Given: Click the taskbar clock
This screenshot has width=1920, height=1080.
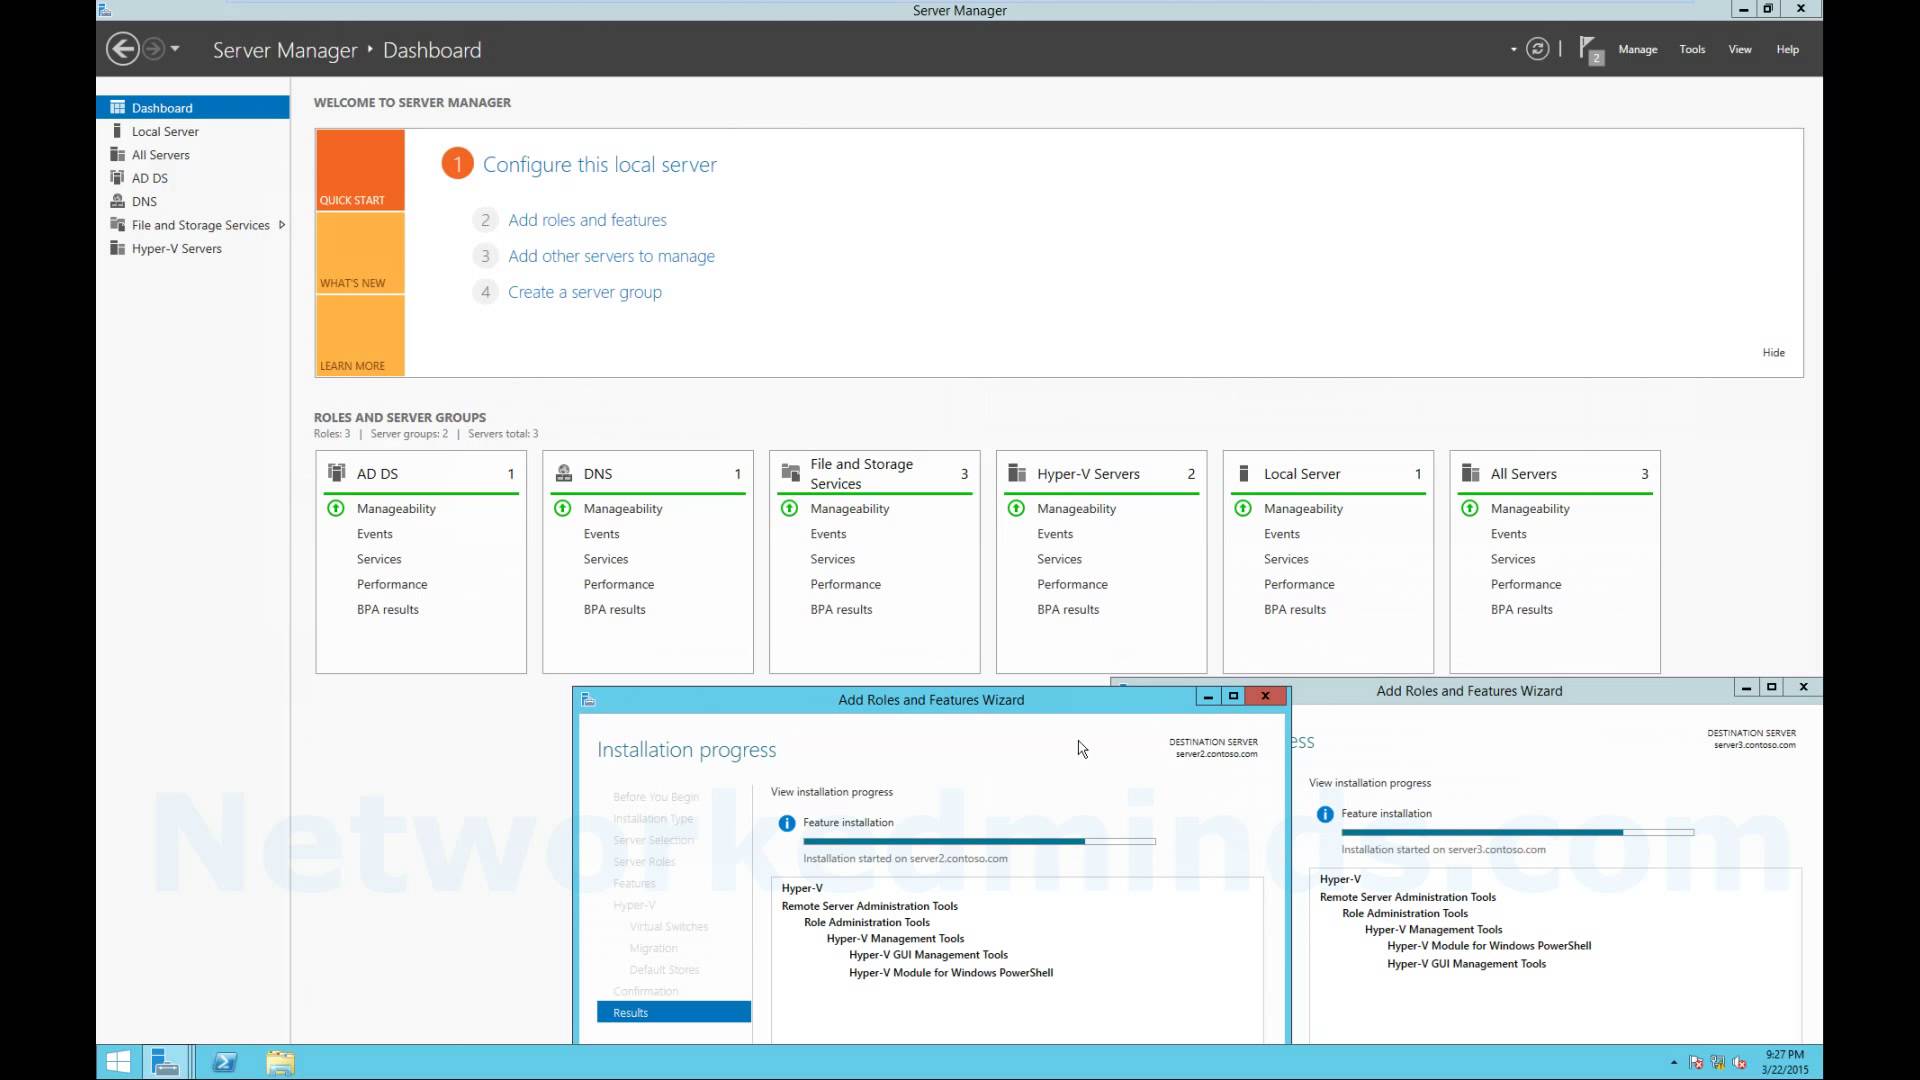Looking at the screenshot, I should [1785, 1062].
